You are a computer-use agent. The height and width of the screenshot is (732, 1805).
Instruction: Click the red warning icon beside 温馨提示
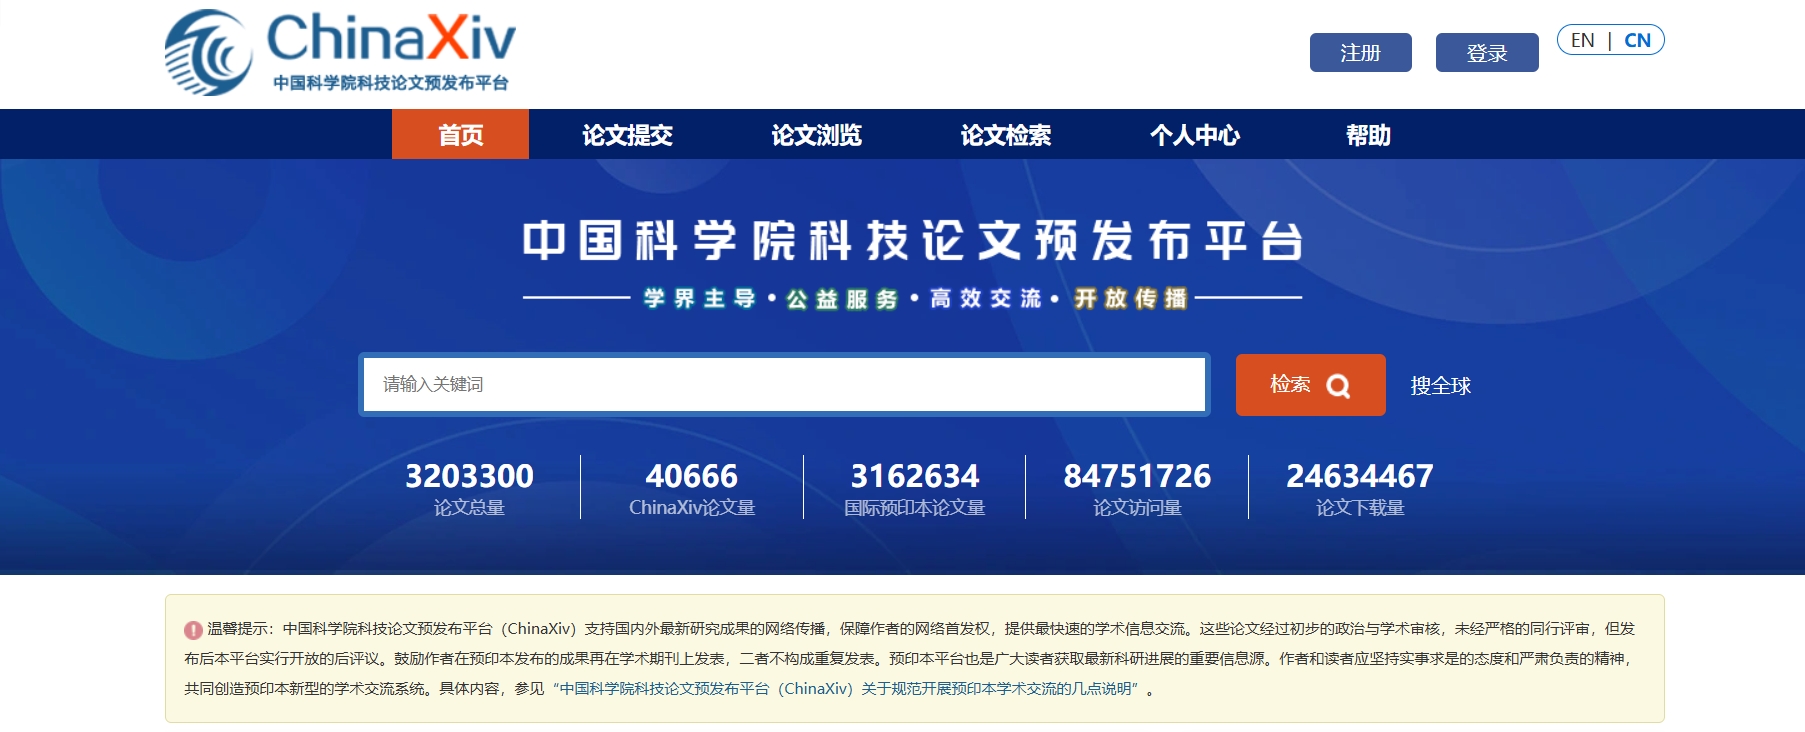193,630
